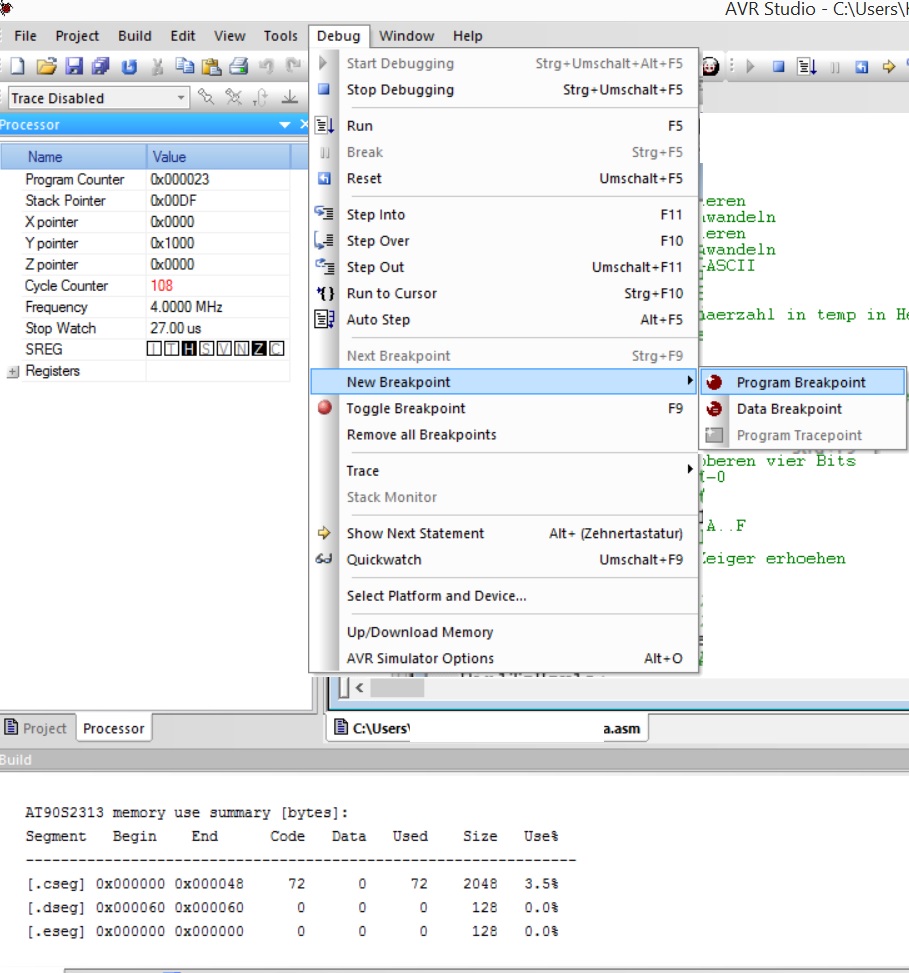Switch to the Project tab
The width and height of the screenshot is (909, 973).
tap(37, 727)
